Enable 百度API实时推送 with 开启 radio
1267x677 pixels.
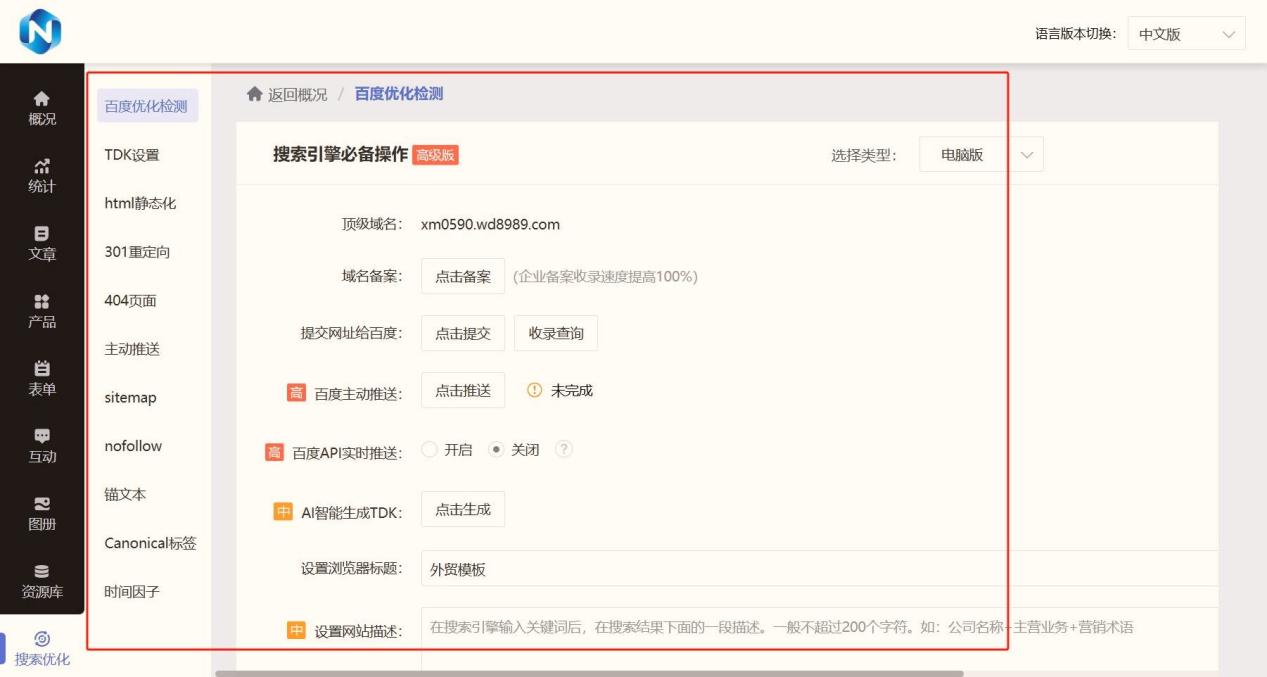pos(431,450)
